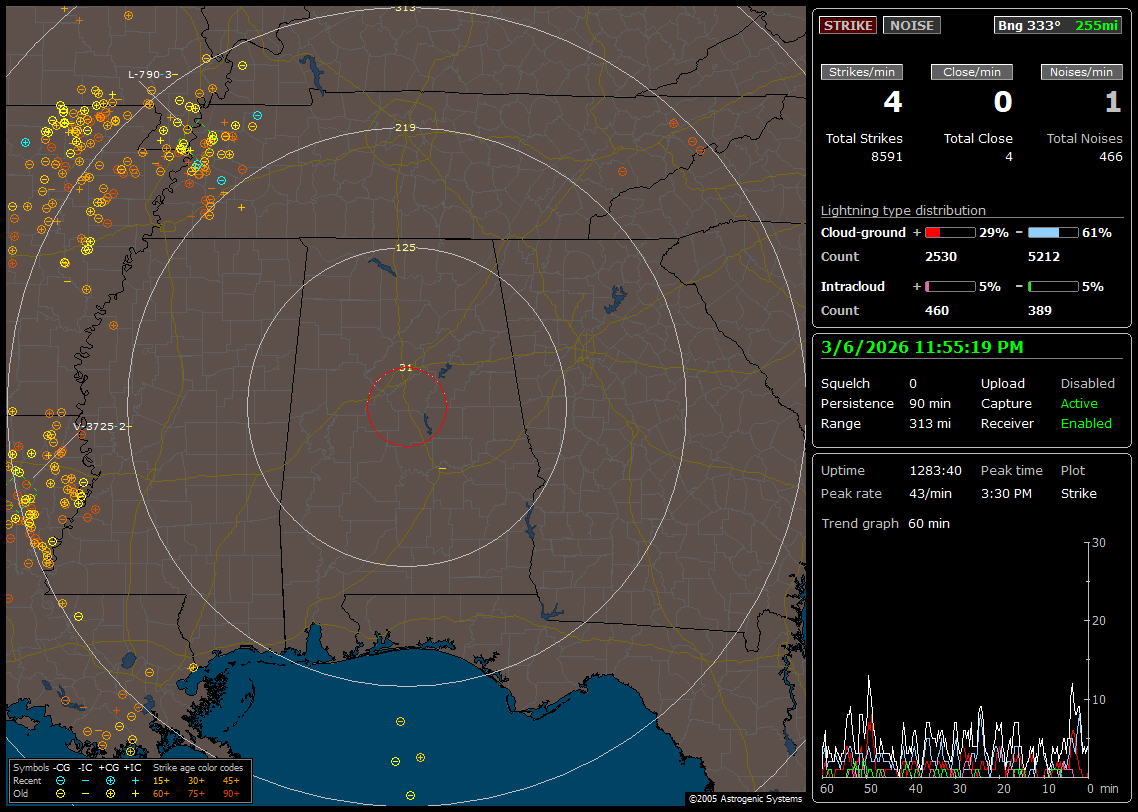The height and width of the screenshot is (812, 1138).
Task: Click the Bng 333° bearing readout box
Action: tap(1058, 25)
